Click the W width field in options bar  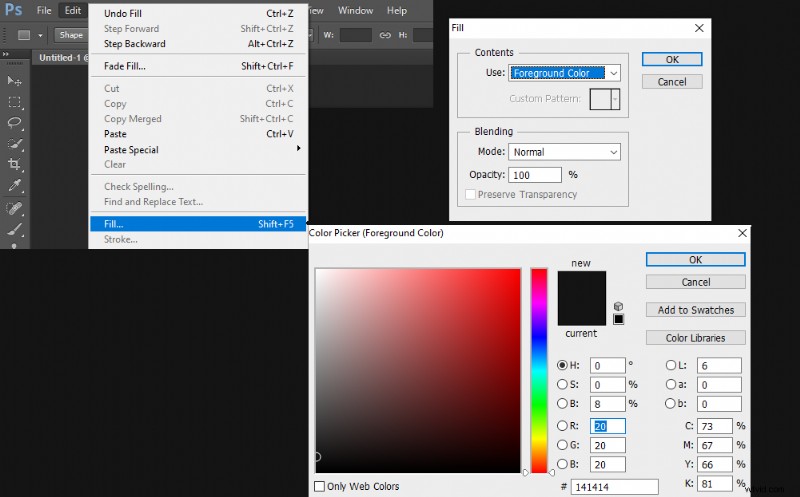pos(356,35)
